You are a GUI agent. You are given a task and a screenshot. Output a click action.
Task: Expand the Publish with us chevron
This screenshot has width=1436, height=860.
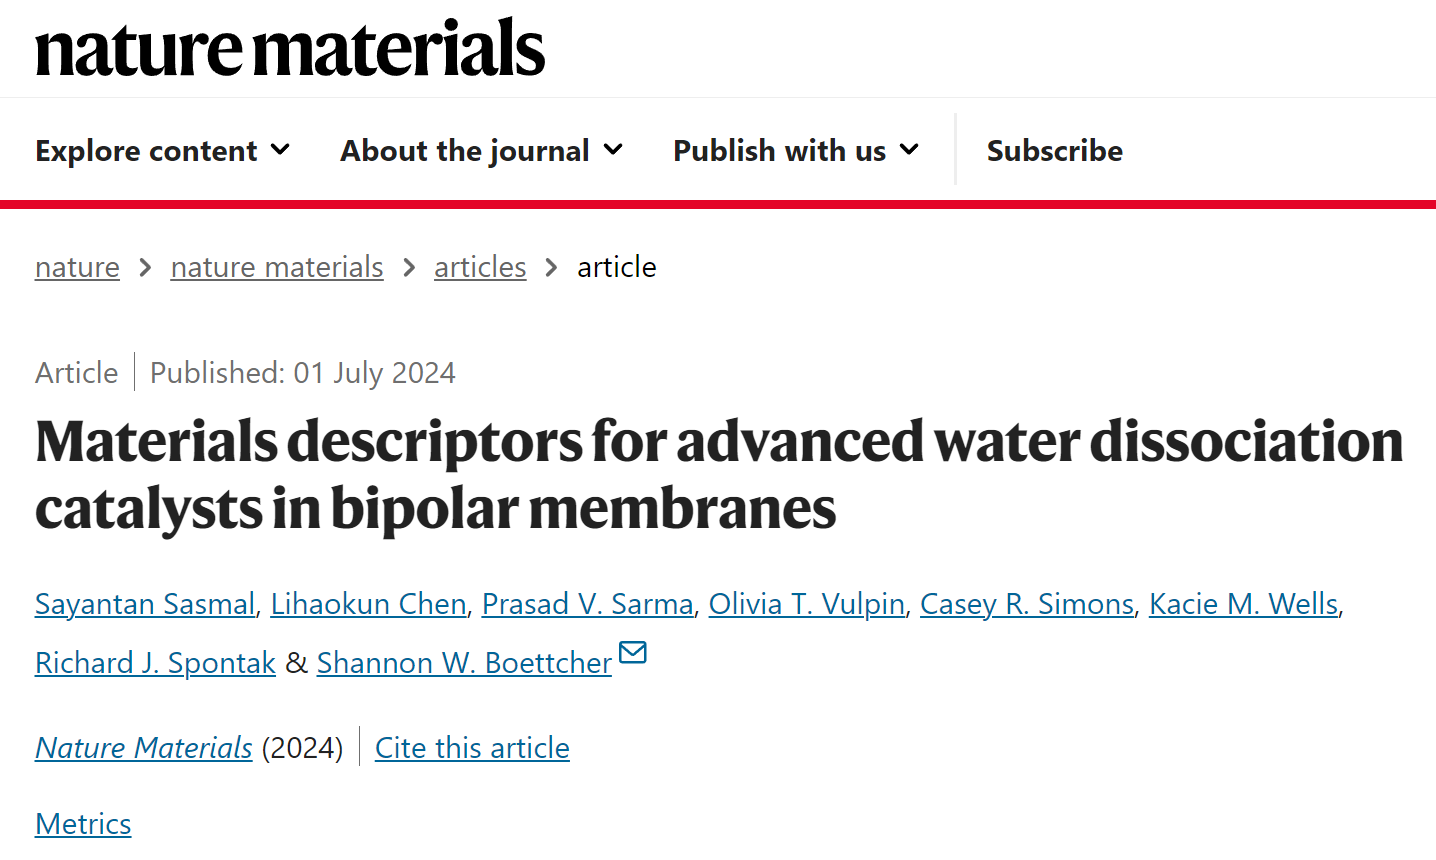tap(909, 150)
